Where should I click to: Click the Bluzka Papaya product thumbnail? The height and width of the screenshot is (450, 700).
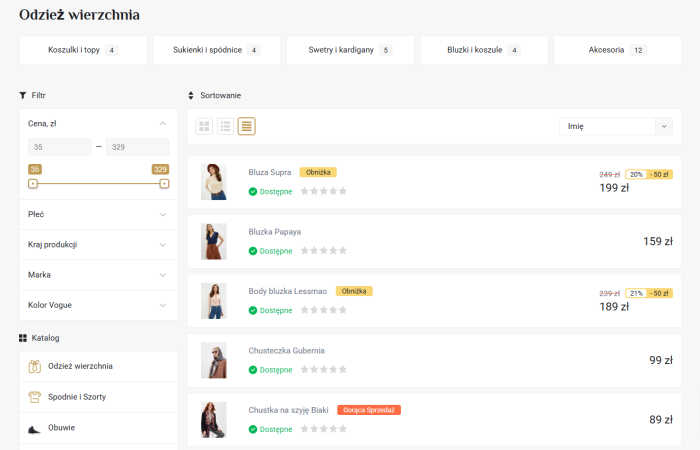213,241
